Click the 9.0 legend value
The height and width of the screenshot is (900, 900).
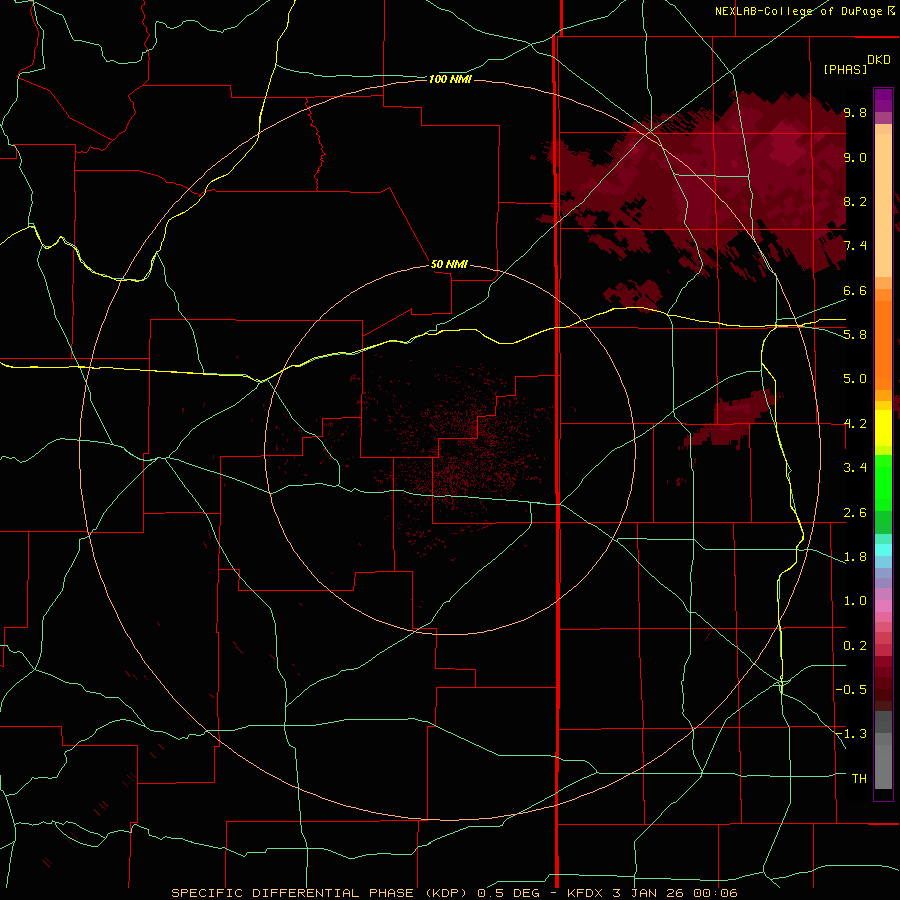pyautogui.click(x=855, y=157)
